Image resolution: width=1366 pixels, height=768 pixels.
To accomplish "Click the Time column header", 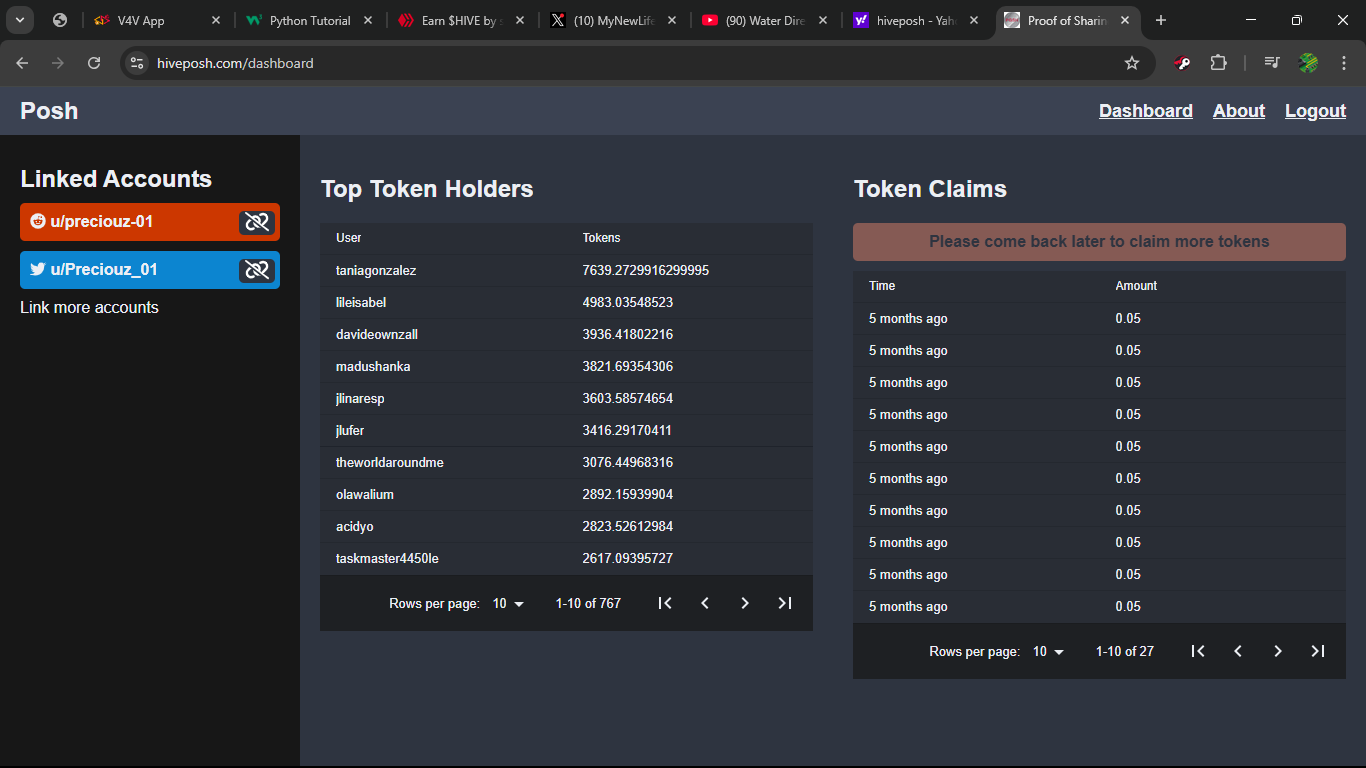I will tap(882, 286).
